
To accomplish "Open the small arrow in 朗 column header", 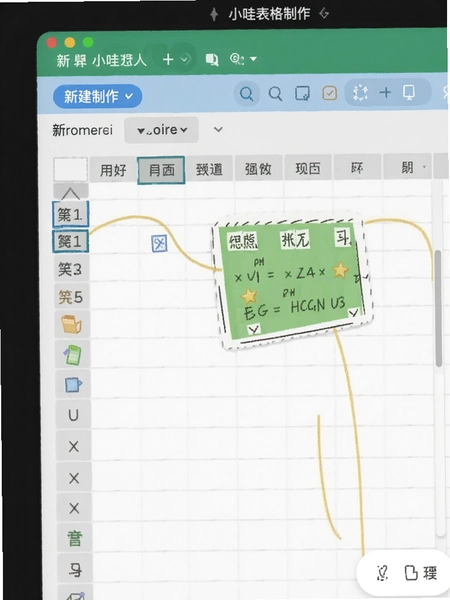I will coord(424,167).
